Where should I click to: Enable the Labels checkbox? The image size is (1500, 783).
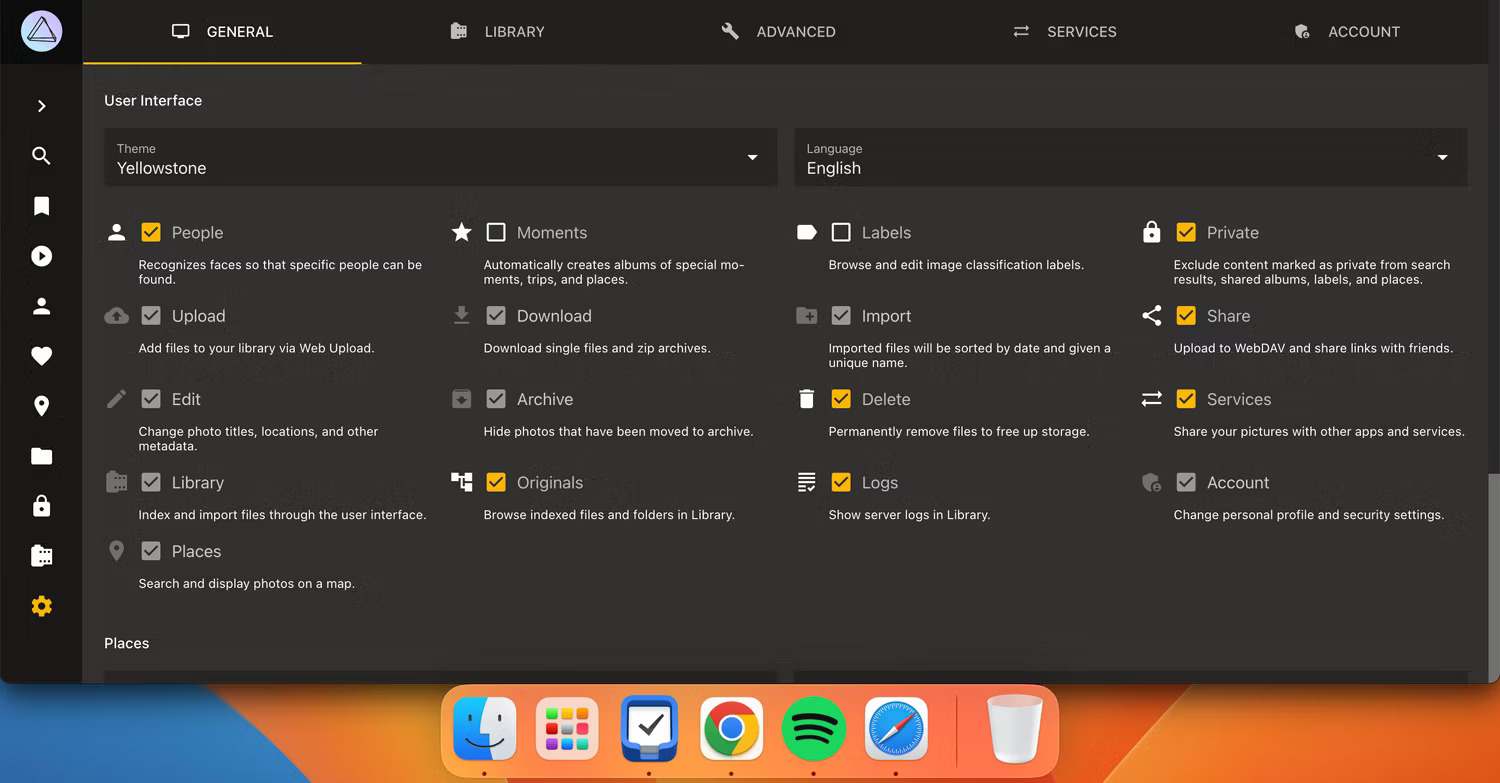(841, 233)
